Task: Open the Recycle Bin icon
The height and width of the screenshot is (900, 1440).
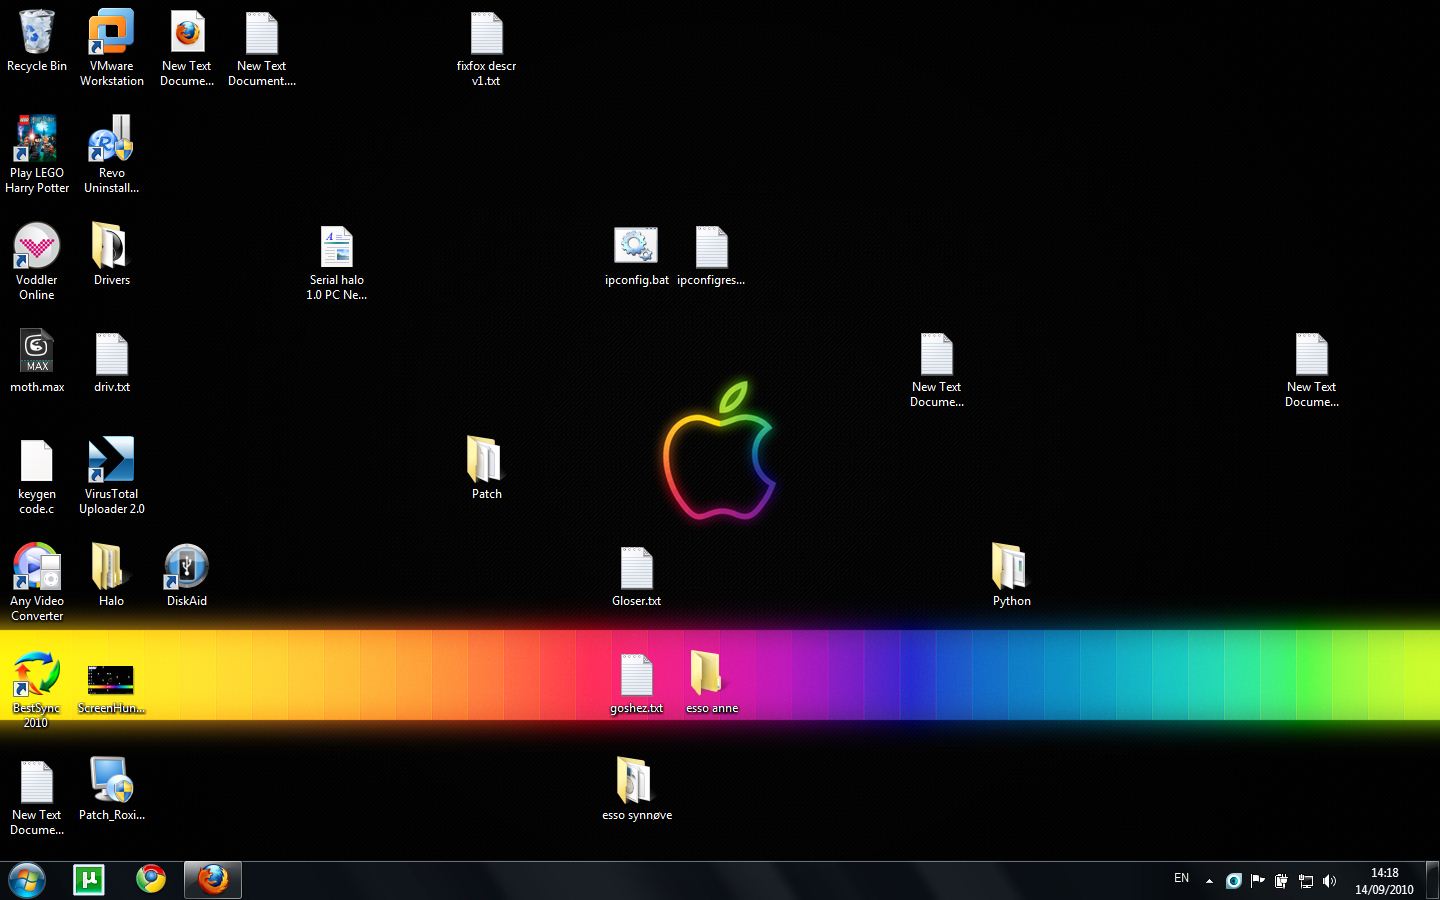Action: [37, 42]
